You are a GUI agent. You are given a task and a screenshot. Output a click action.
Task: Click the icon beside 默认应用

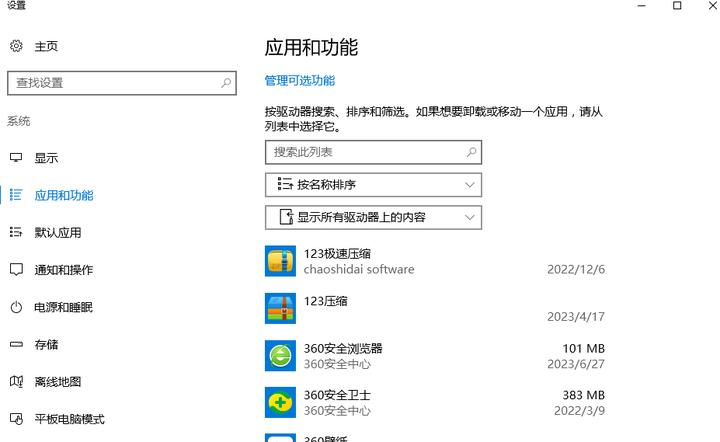pyautogui.click(x=16, y=232)
